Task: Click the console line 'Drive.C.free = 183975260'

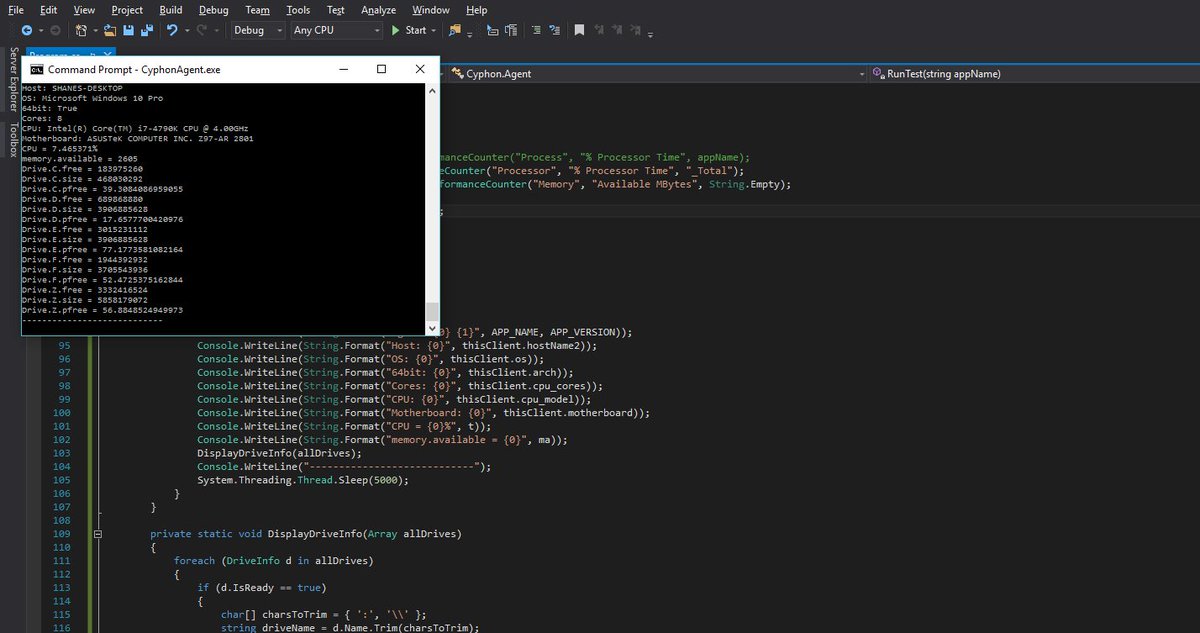Action: pyautogui.click(x=82, y=168)
